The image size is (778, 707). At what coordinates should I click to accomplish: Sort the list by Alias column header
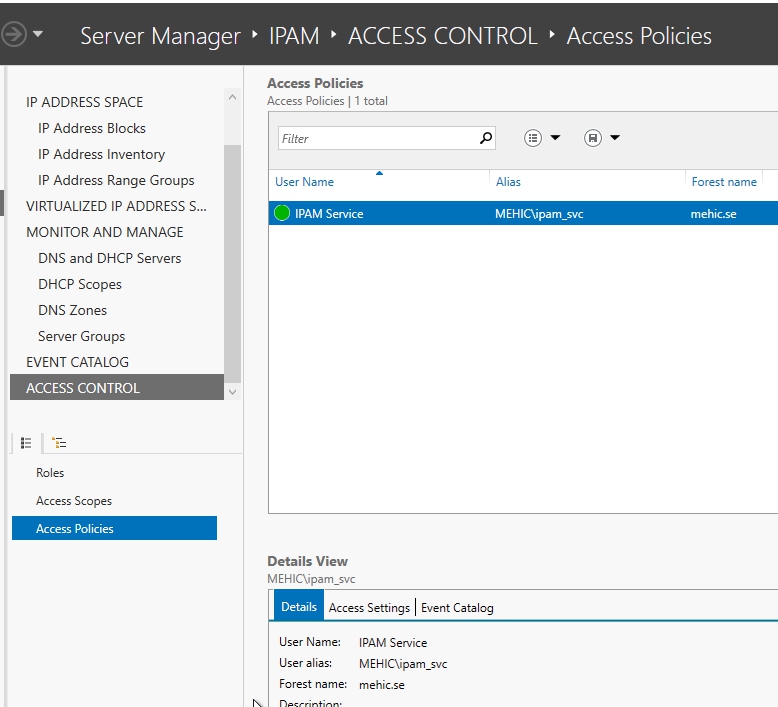(508, 182)
